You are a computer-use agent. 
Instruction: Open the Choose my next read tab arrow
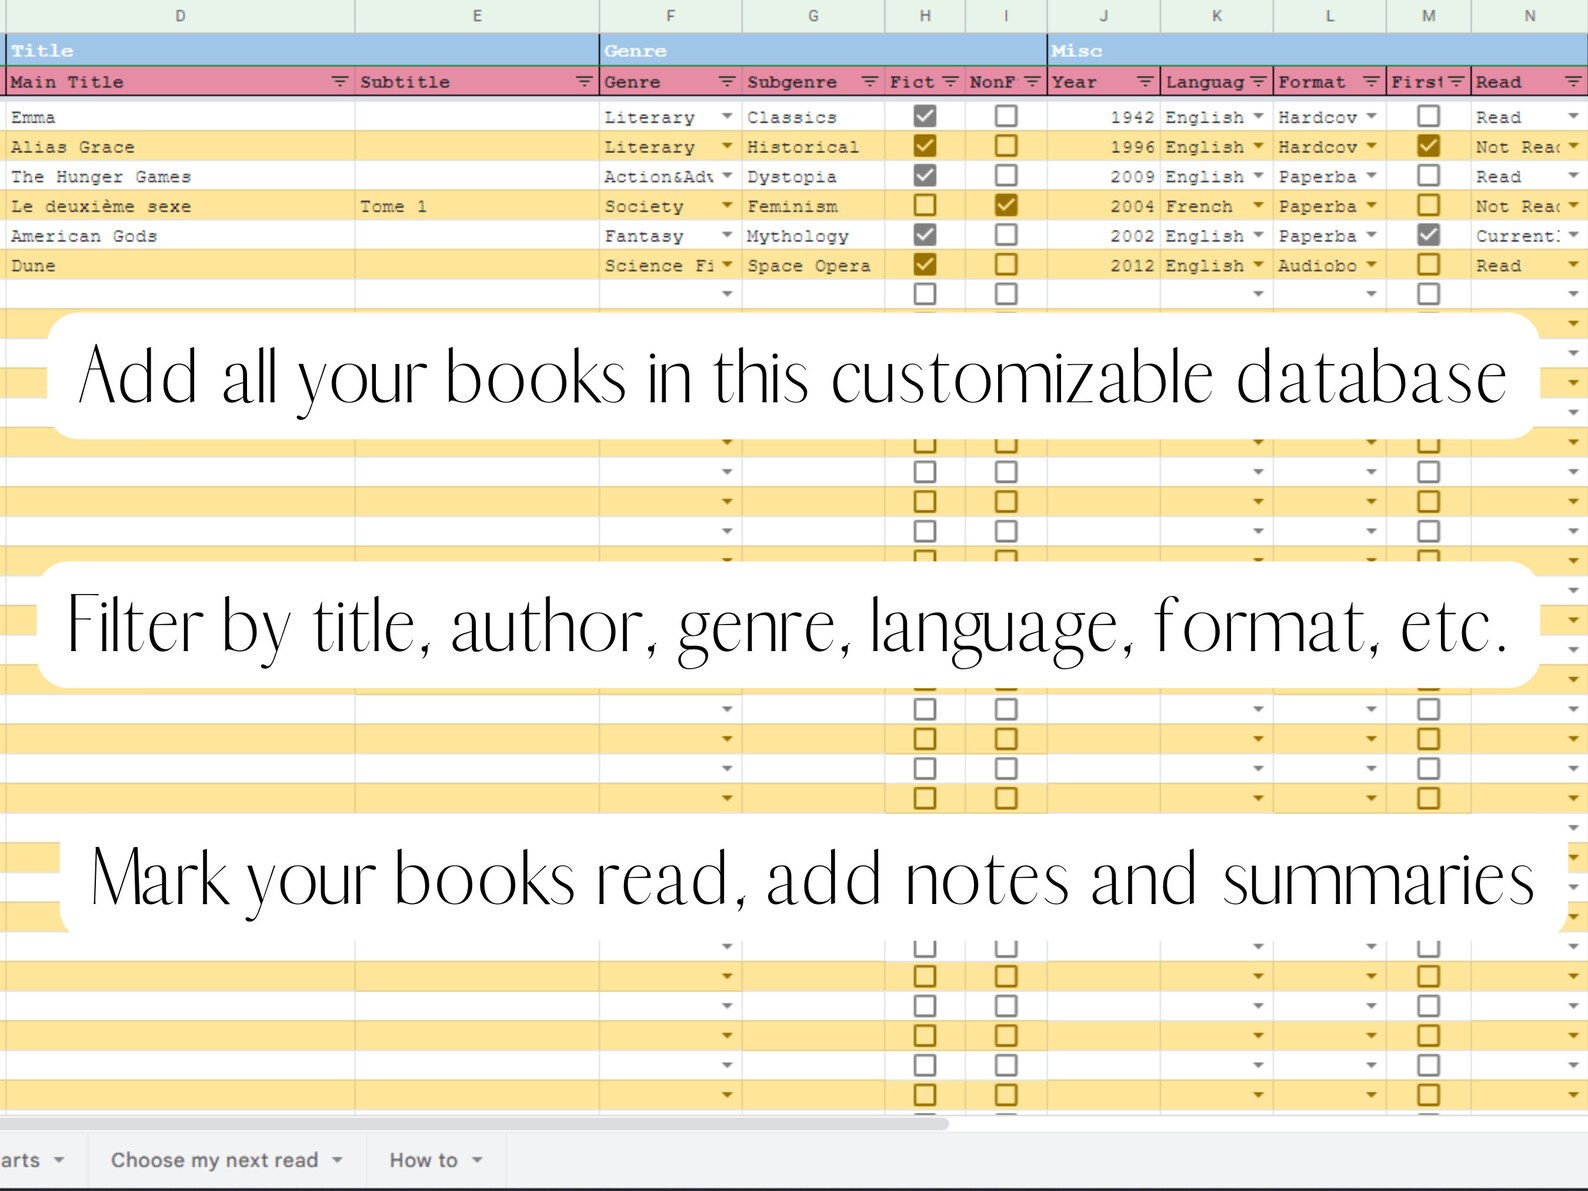(x=337, y=1160)
